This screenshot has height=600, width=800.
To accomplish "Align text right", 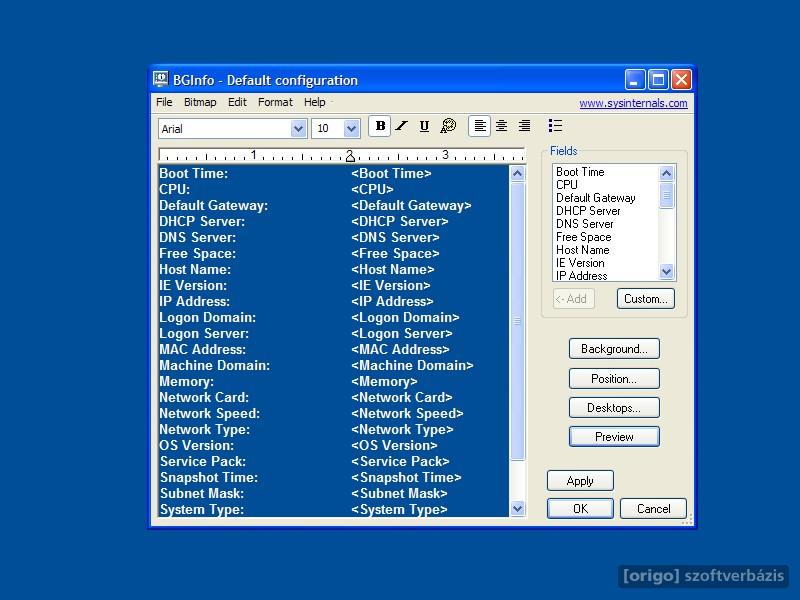I will pyautogui.click(x=524, y=126).
